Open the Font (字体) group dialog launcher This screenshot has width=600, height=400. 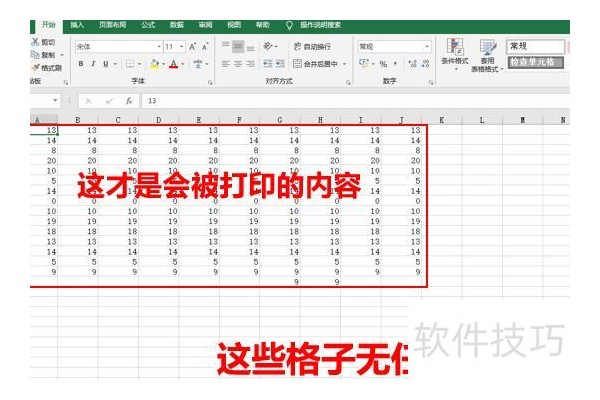coord(210,82)
